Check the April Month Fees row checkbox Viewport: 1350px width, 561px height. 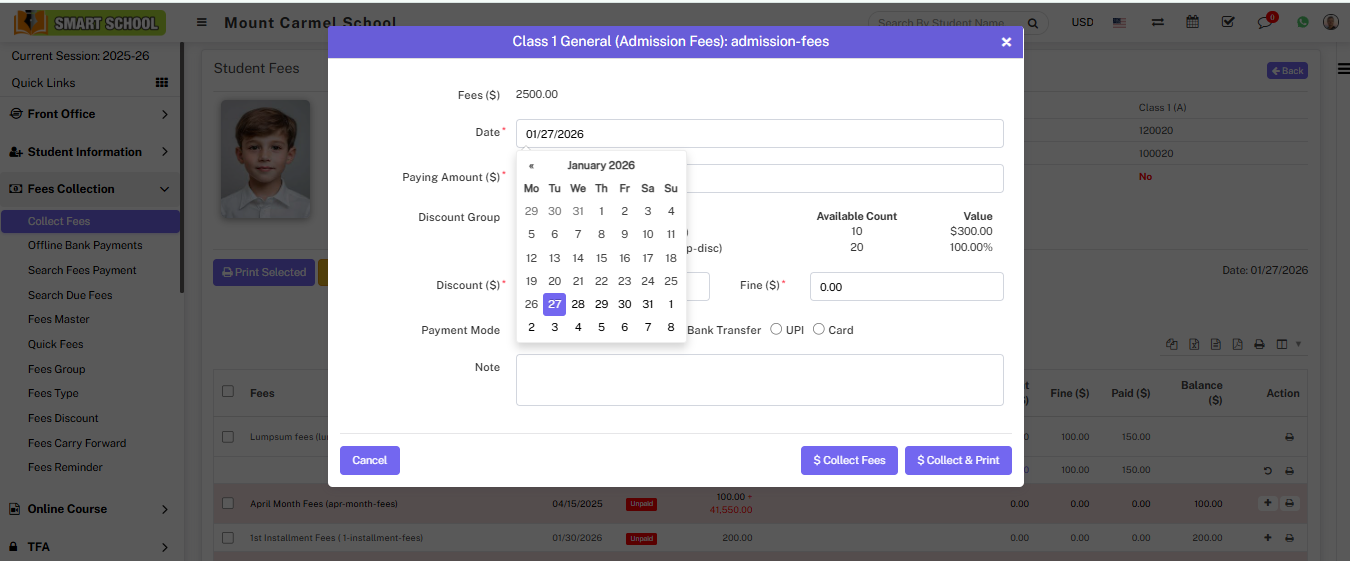[x=228, y=504]
